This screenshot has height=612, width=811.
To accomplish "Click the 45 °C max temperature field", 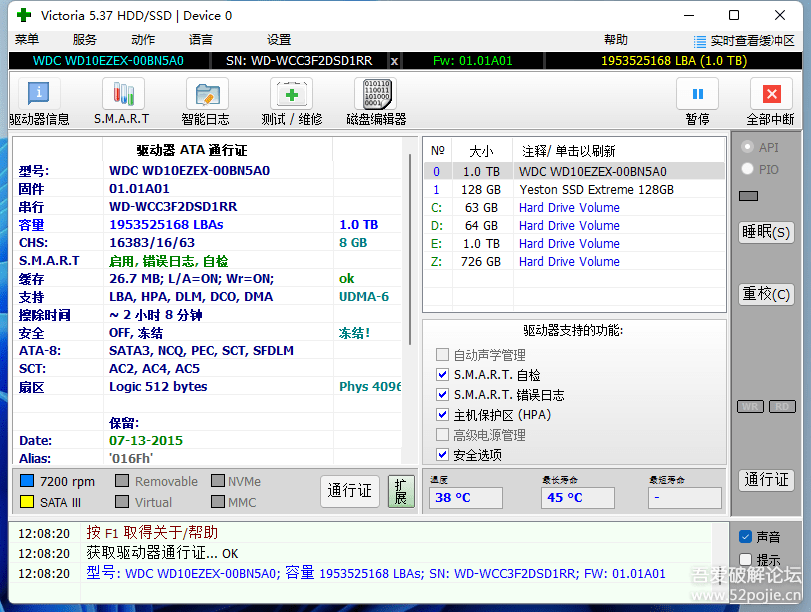I will coord(578,498).
